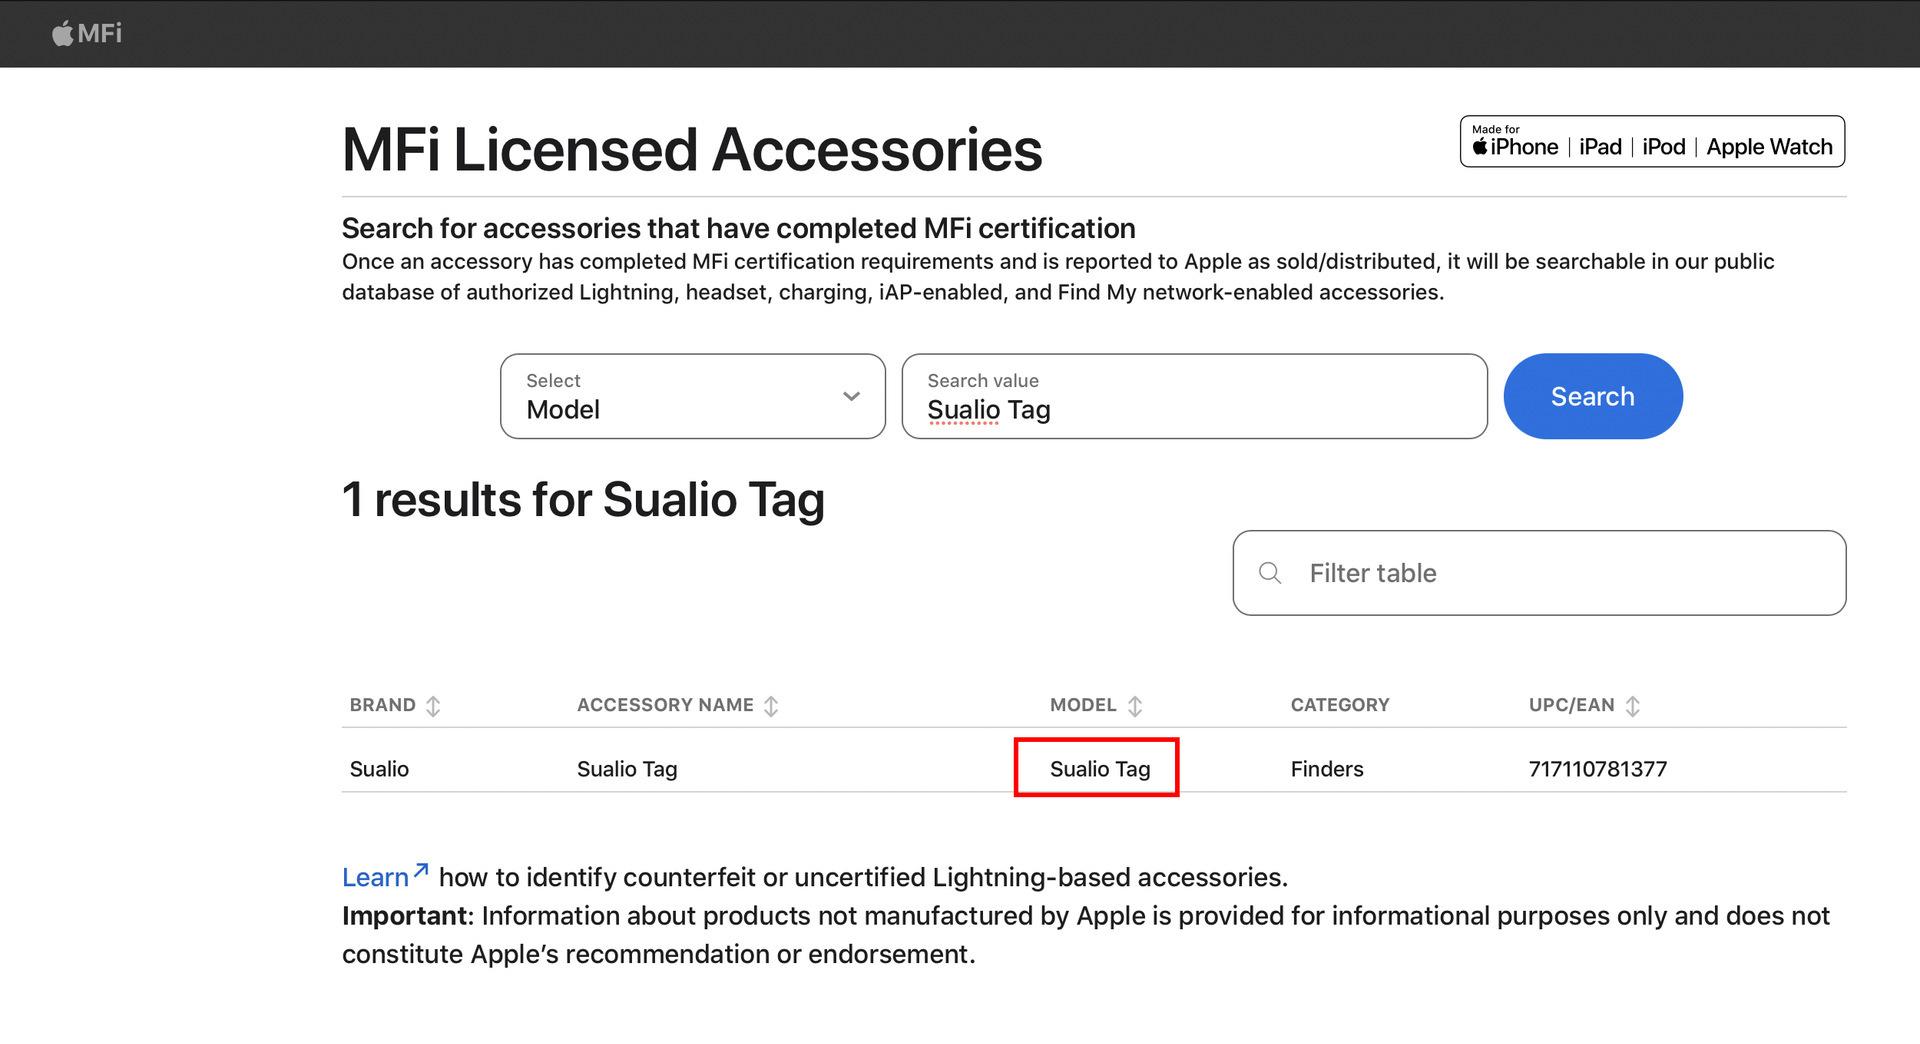Click the MFi Licensed Accessories heading
This screenshot has height=1044, width=1920.
point(692,150)
